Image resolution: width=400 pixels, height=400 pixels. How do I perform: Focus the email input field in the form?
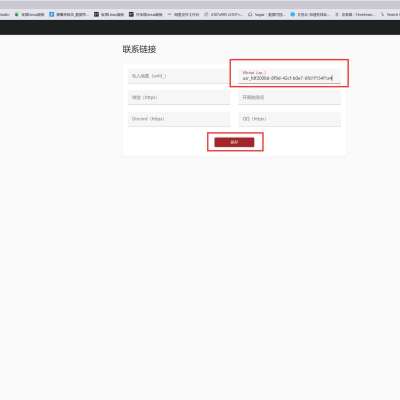(179, 76)
